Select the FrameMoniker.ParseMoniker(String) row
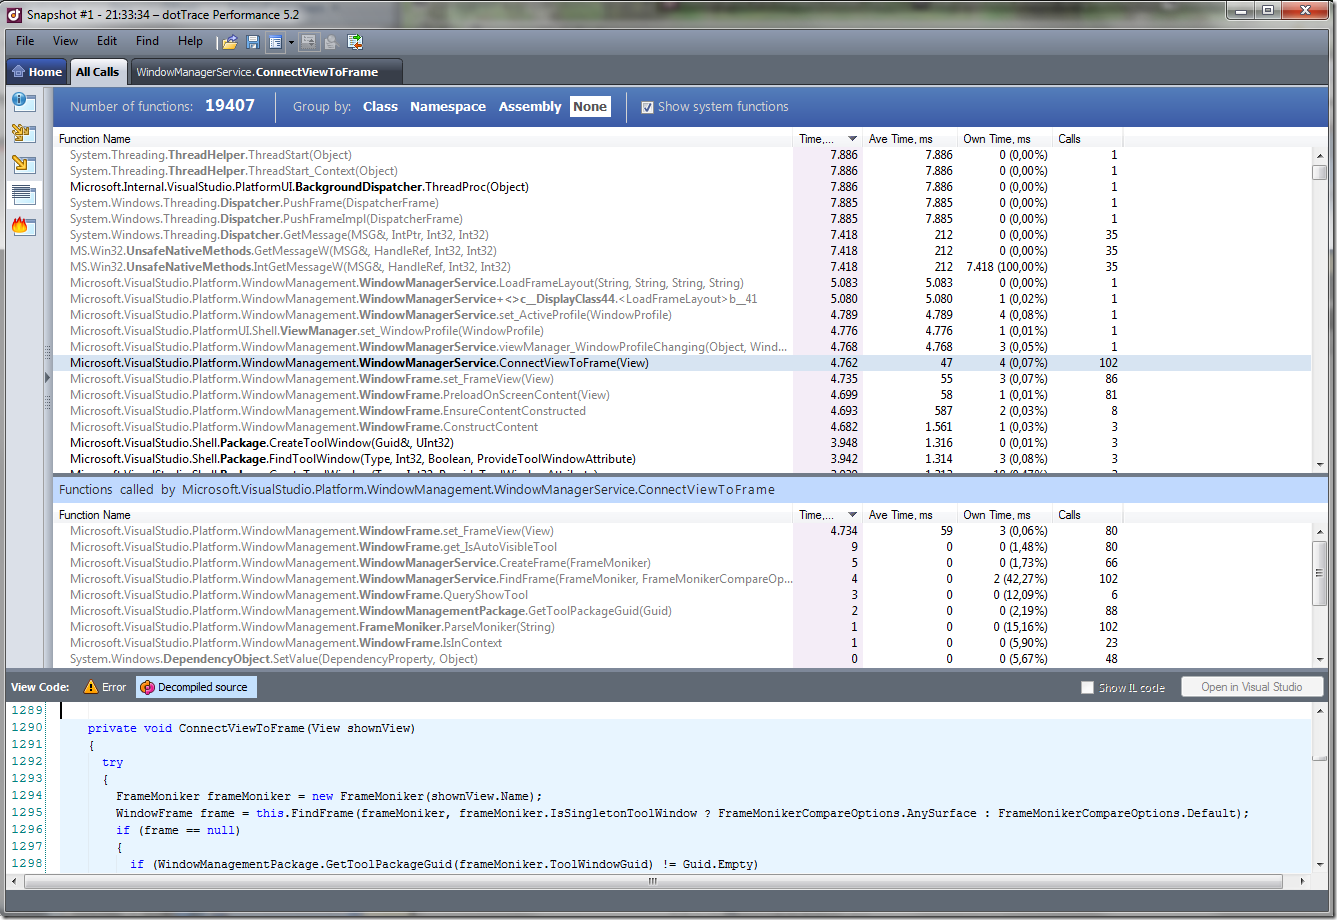The image size is (1337, 920). (683, 627)
